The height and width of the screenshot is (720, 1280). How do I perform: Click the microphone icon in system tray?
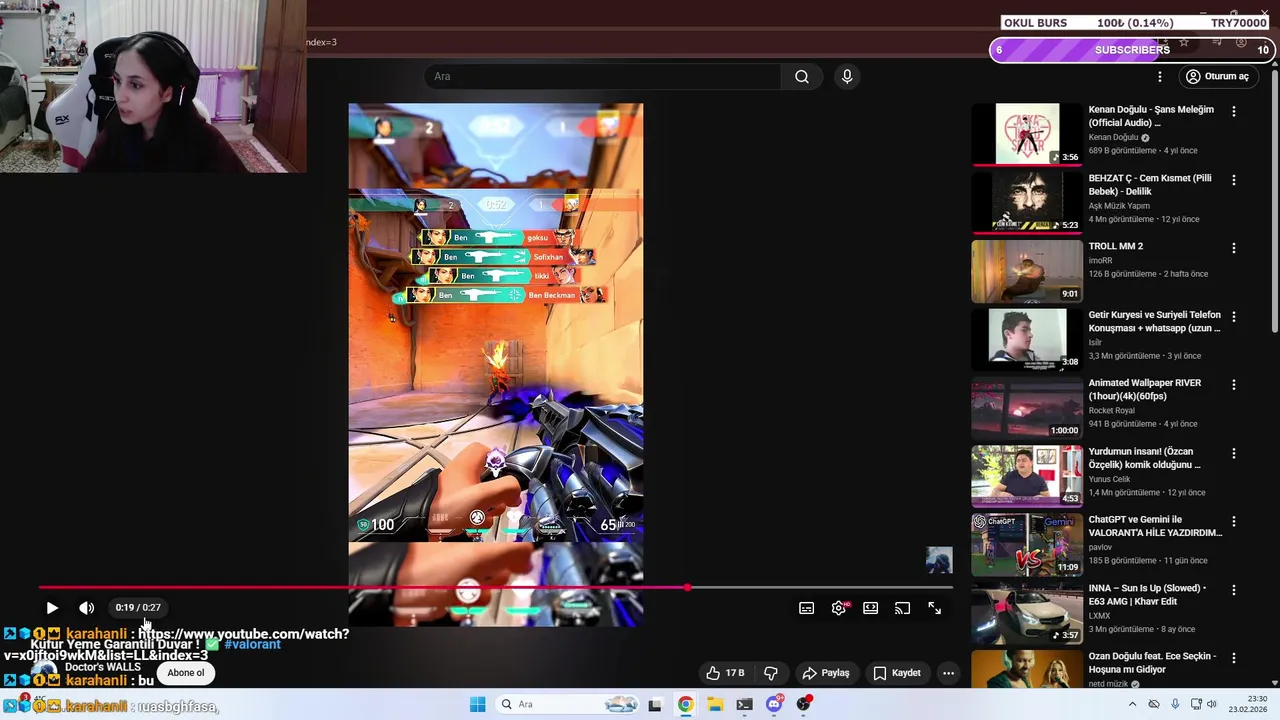coord(1175,705)
